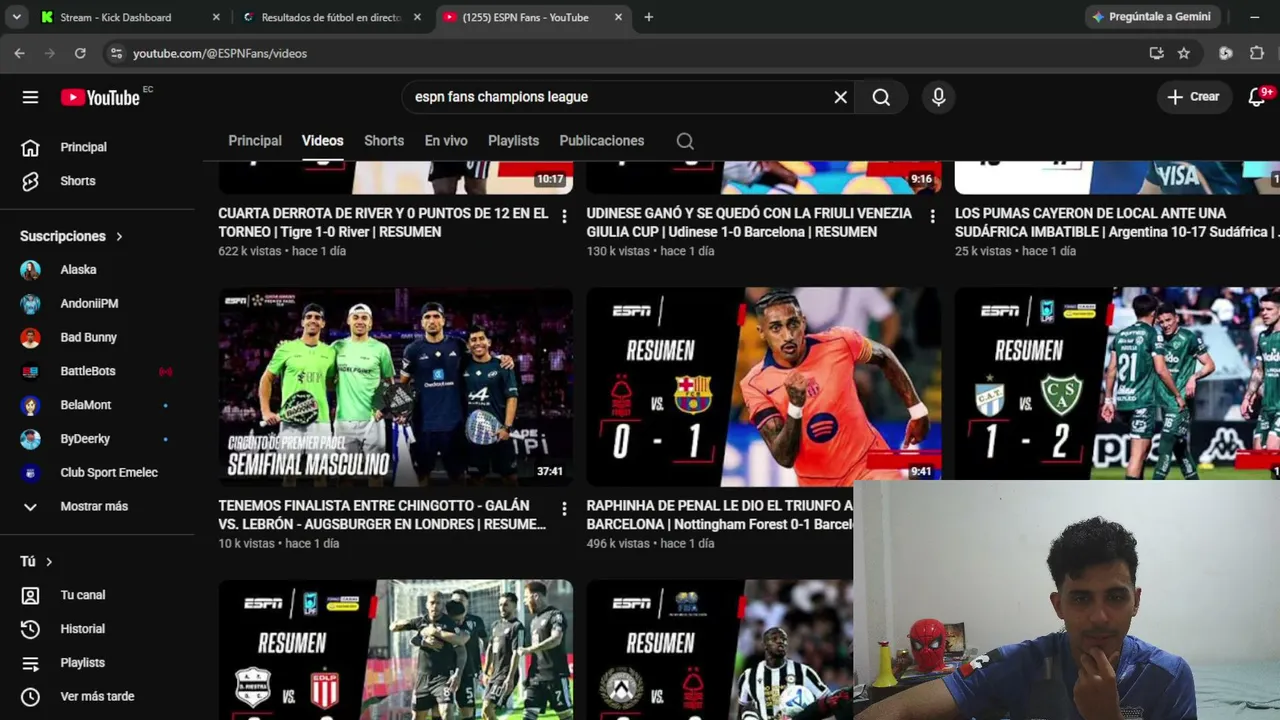Screen dimensions: 1280x720
Task: Clear the search box text
Action: (x=841, y=97)
